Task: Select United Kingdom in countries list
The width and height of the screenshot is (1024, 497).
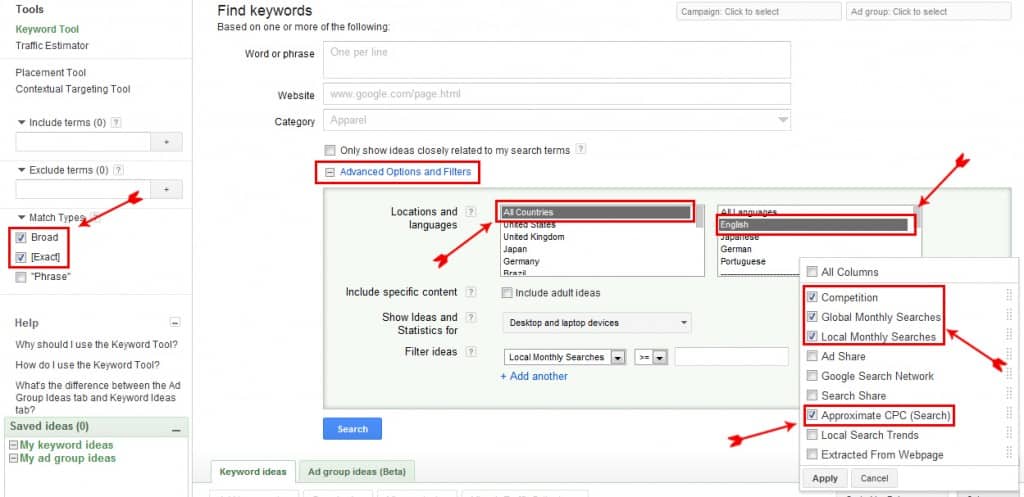Action: (534, 237)
